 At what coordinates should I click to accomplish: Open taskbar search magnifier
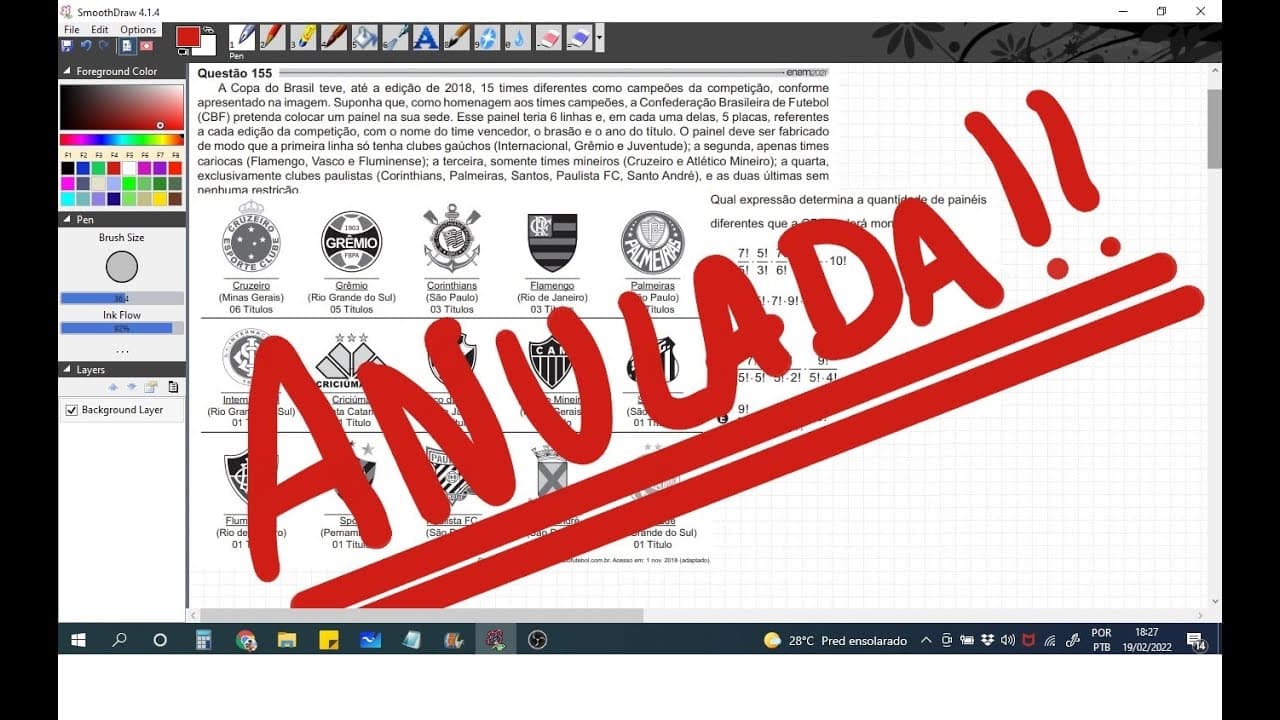click(x=119, y=640)
